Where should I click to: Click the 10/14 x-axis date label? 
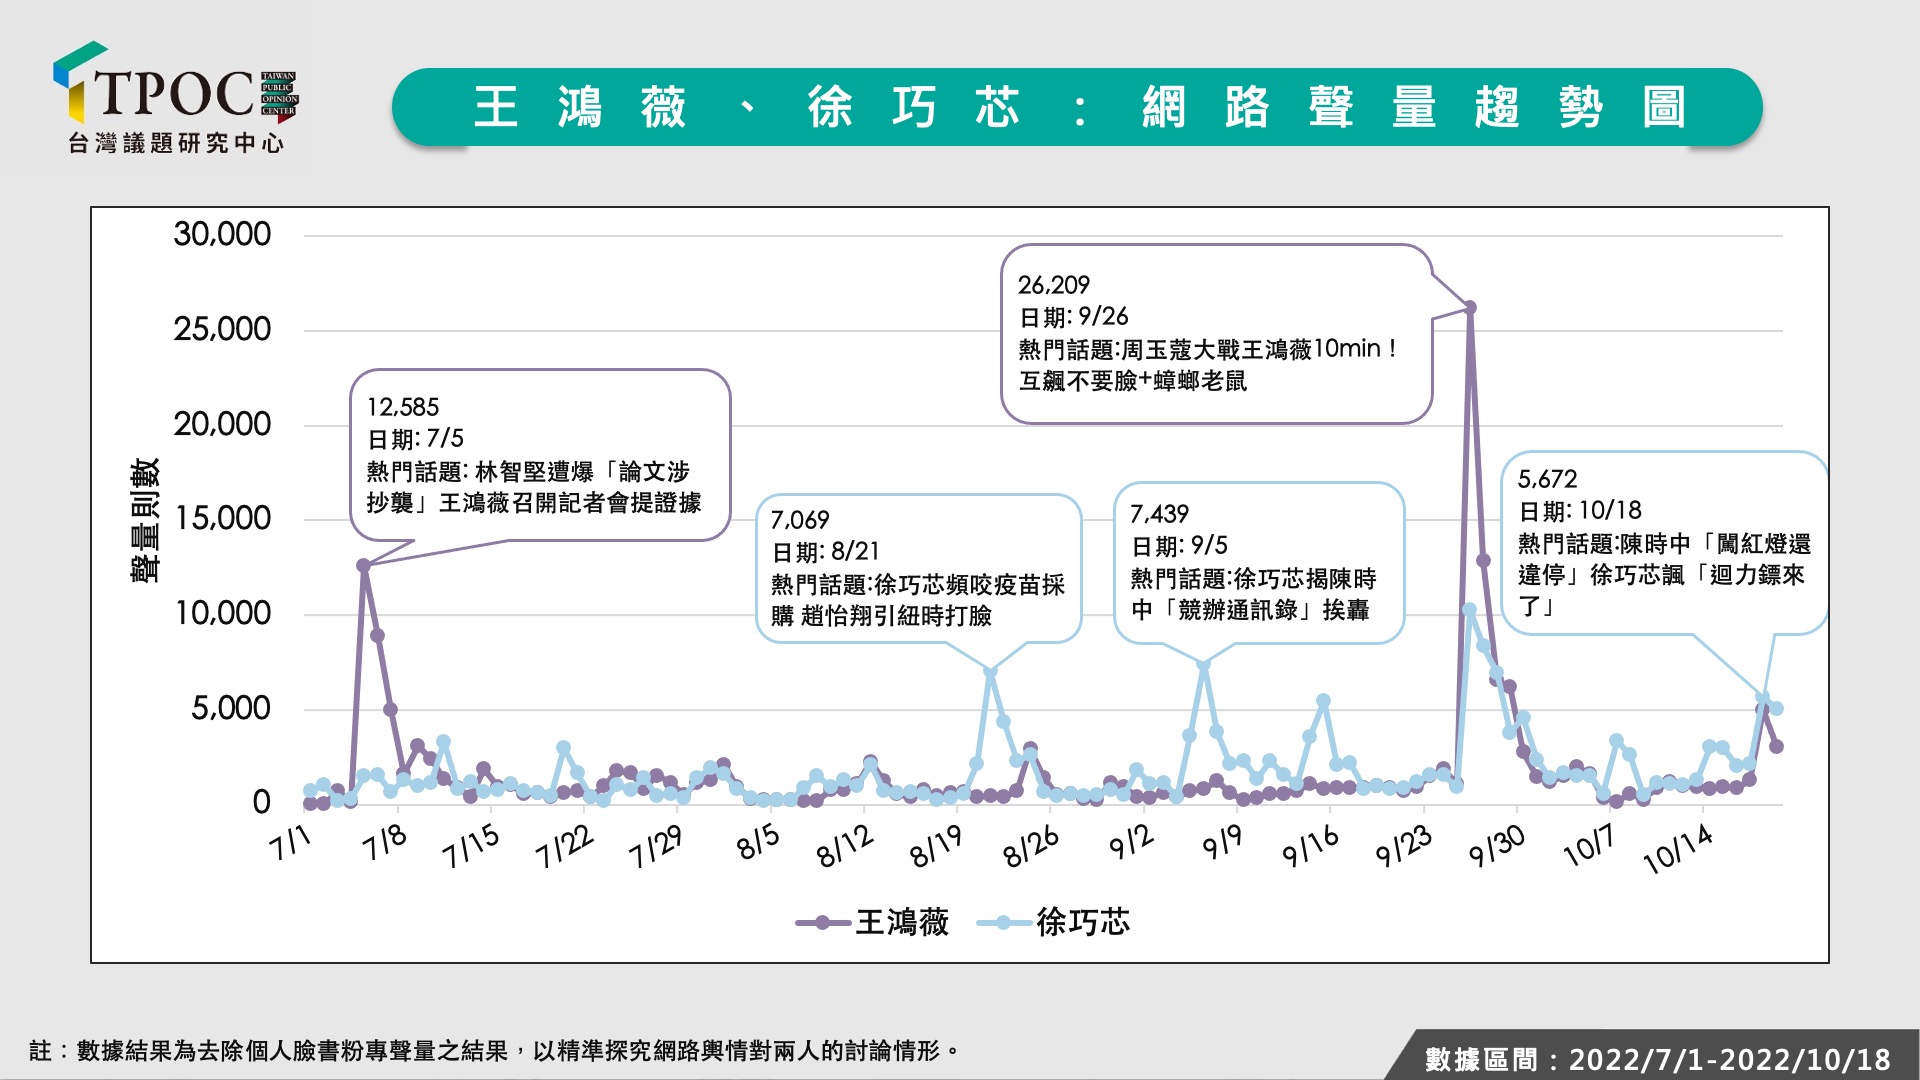coord(1678,849)
